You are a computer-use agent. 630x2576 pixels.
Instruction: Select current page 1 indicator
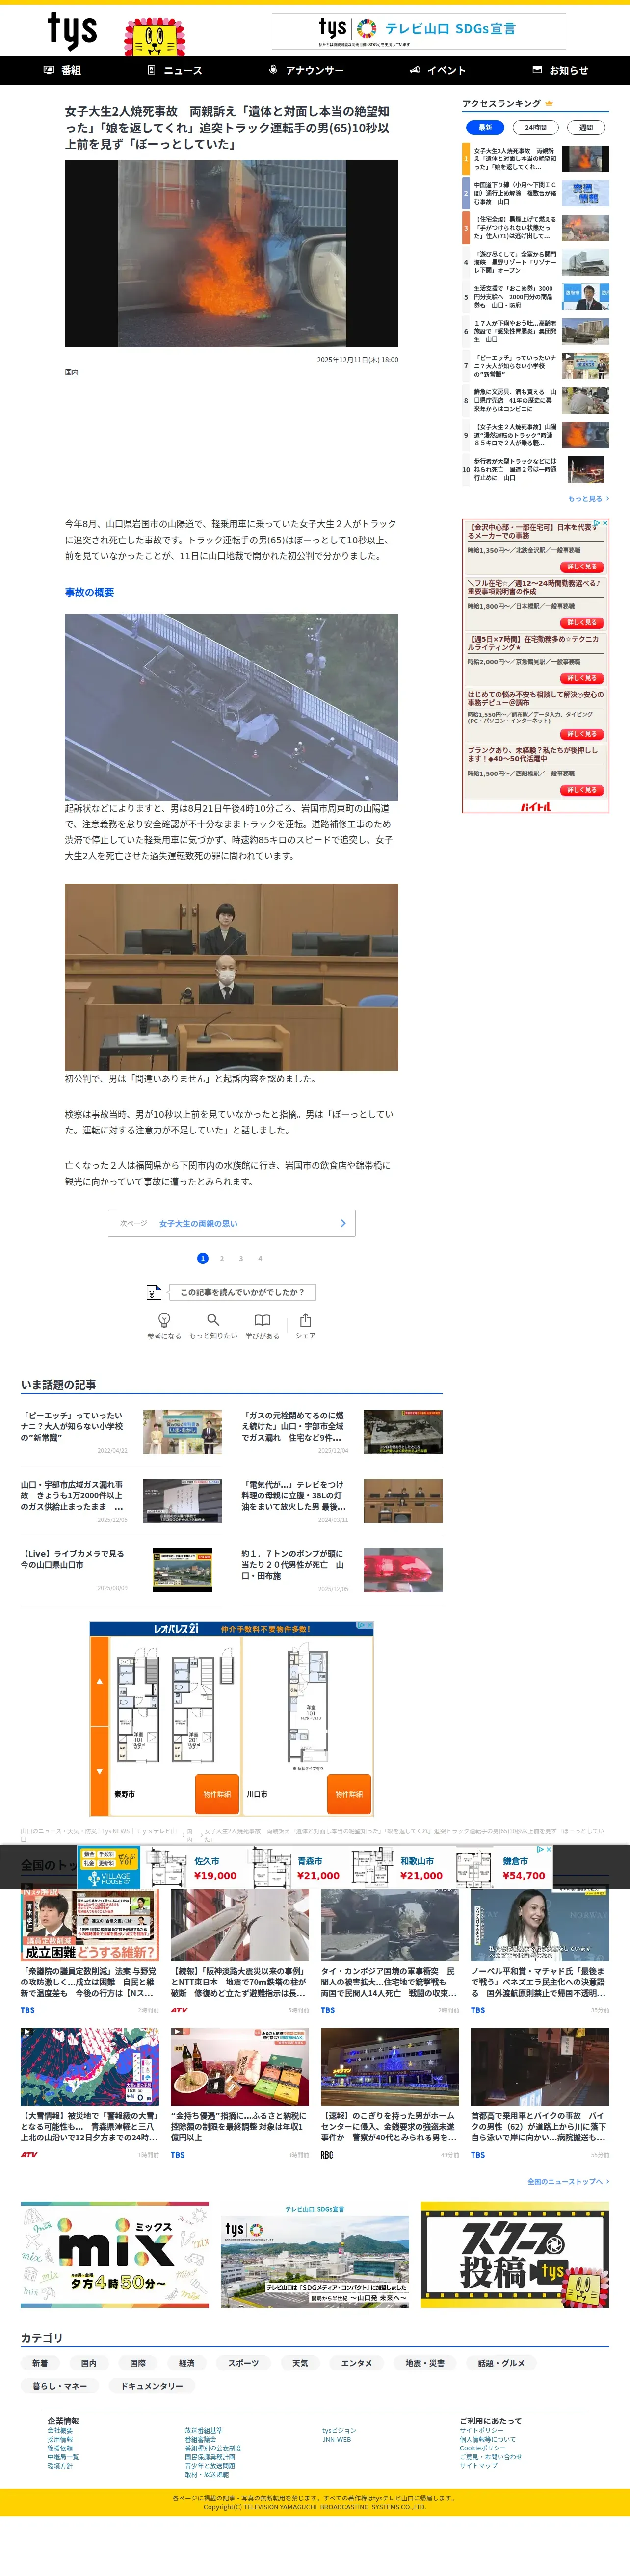coord(203,1258)
